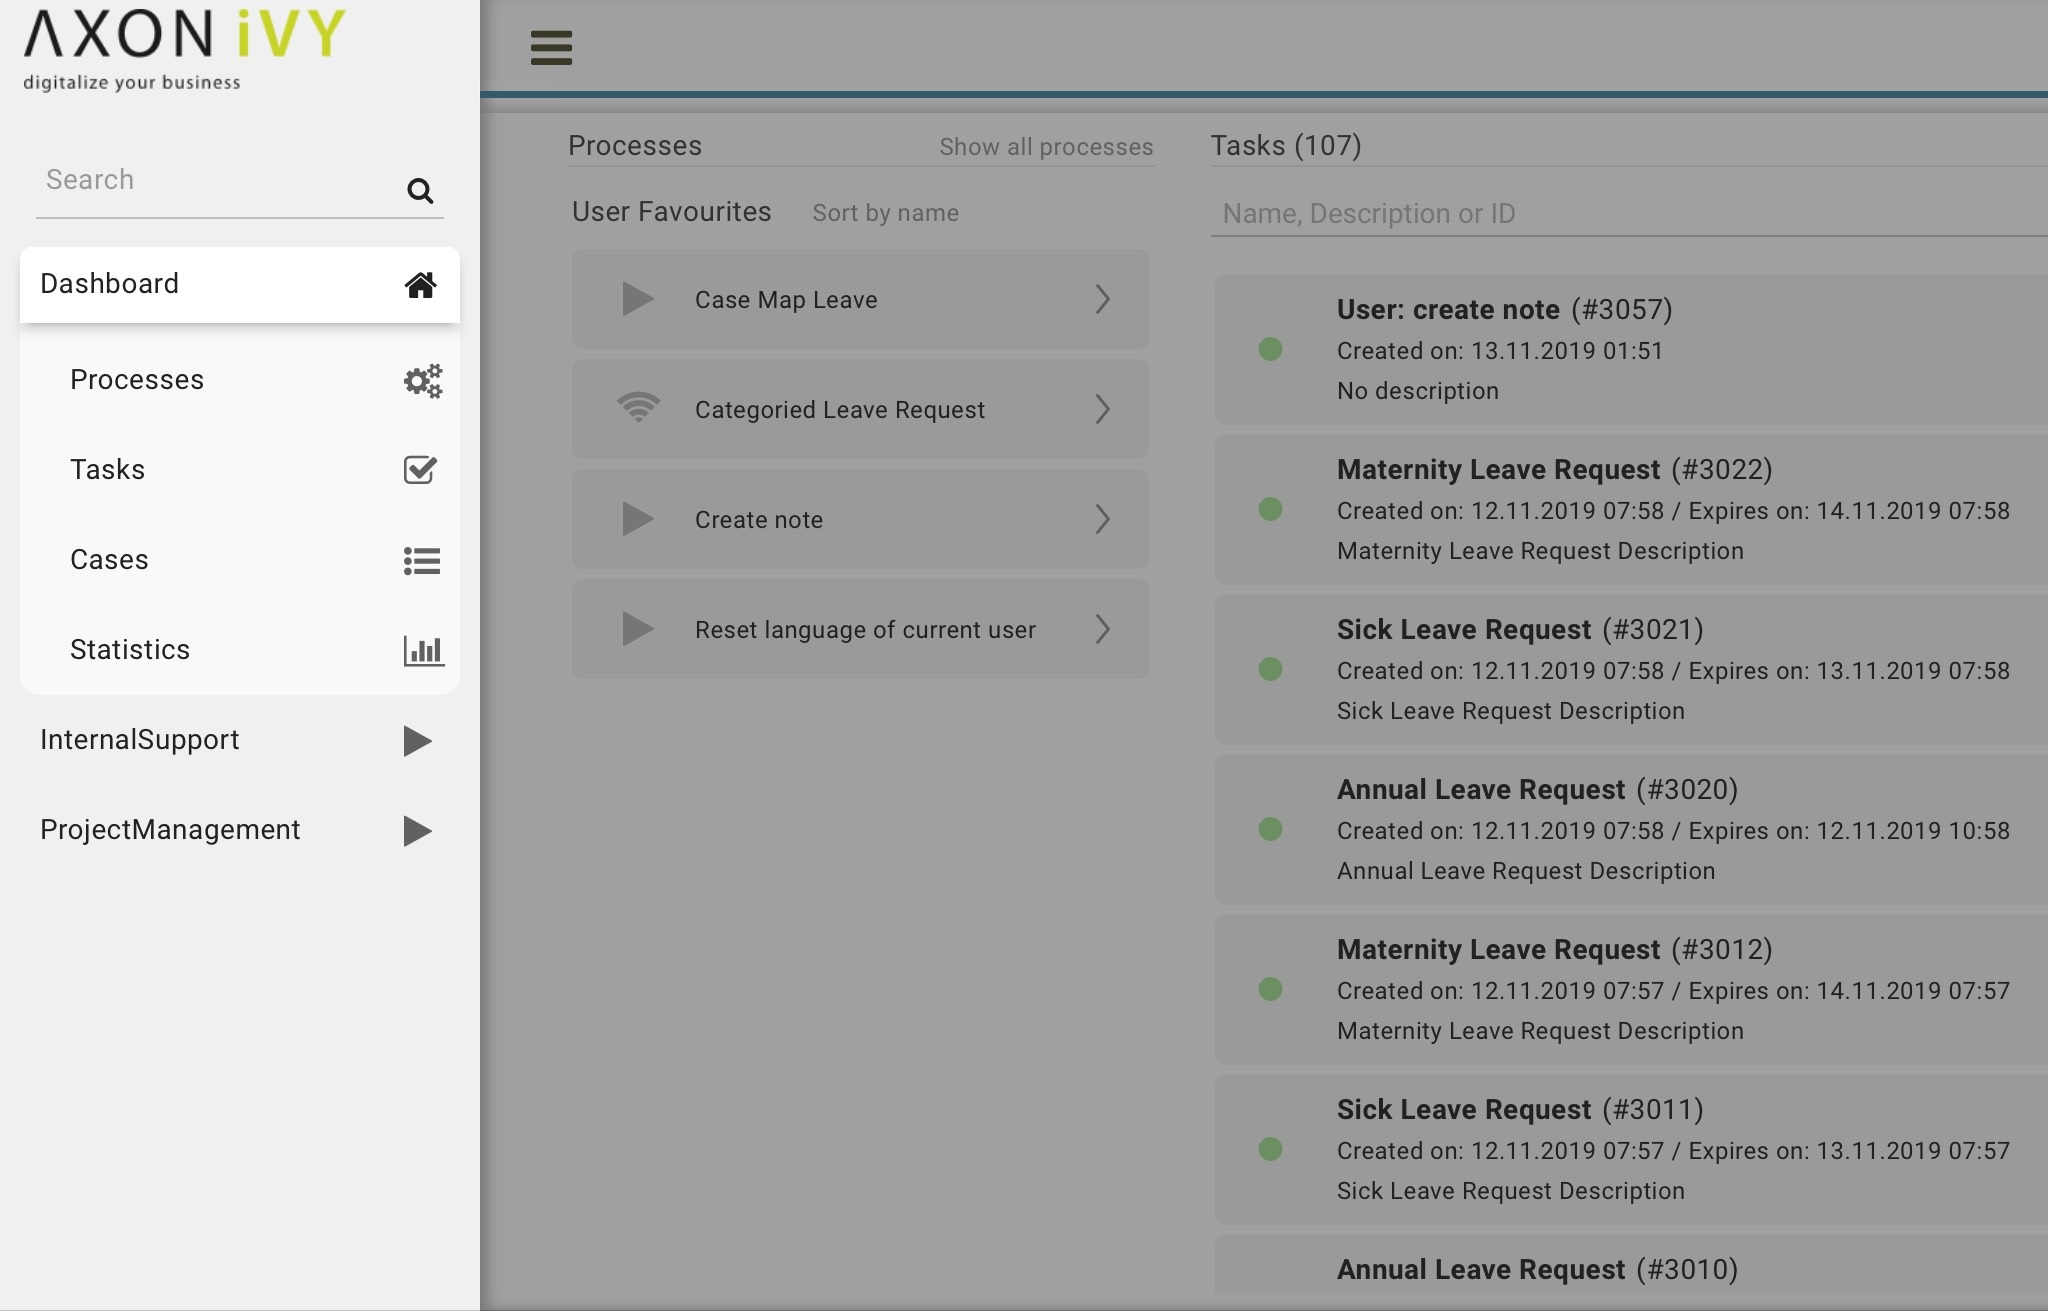Click the Tasks checkmark icon
2048x1311 pixels.
(420, 470)
